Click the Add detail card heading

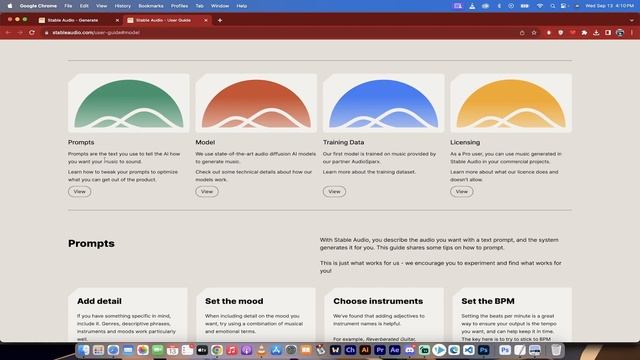[99, 301]
